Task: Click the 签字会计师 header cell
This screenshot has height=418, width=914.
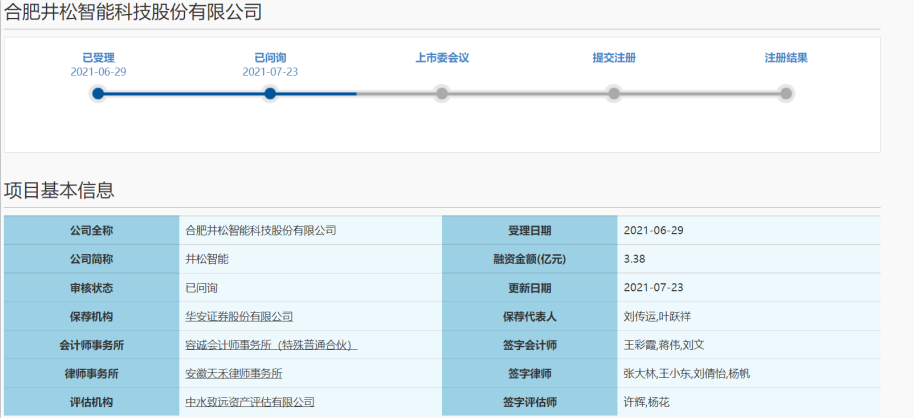Action: point(530,345)
